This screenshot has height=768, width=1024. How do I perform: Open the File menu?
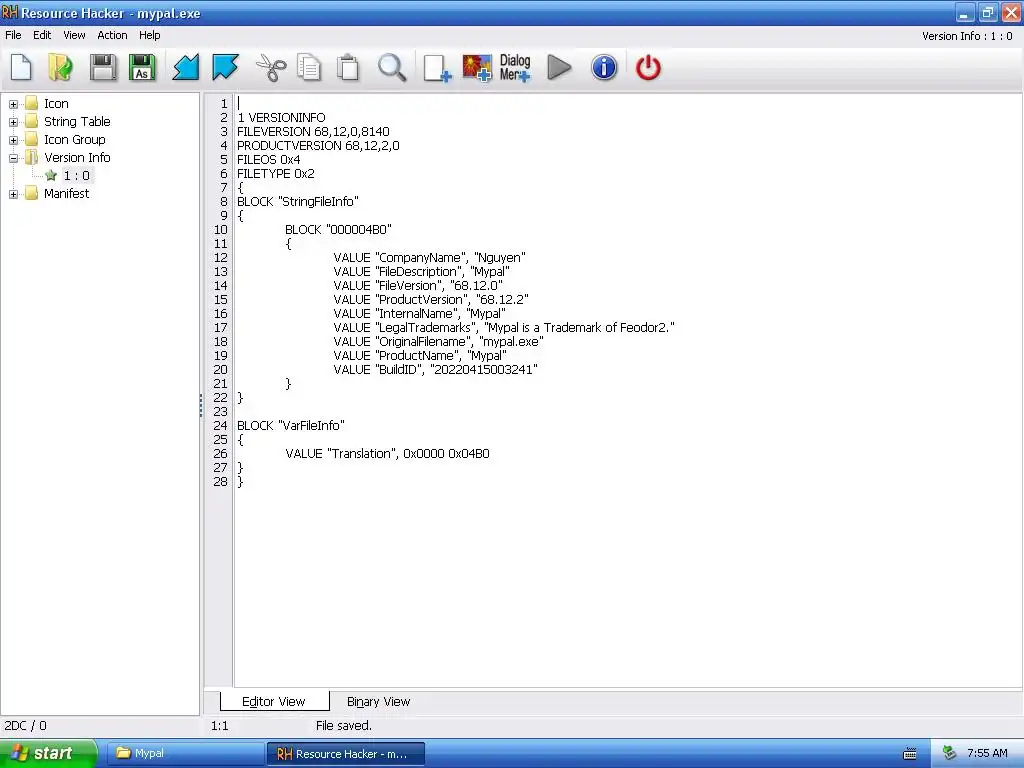13,35
